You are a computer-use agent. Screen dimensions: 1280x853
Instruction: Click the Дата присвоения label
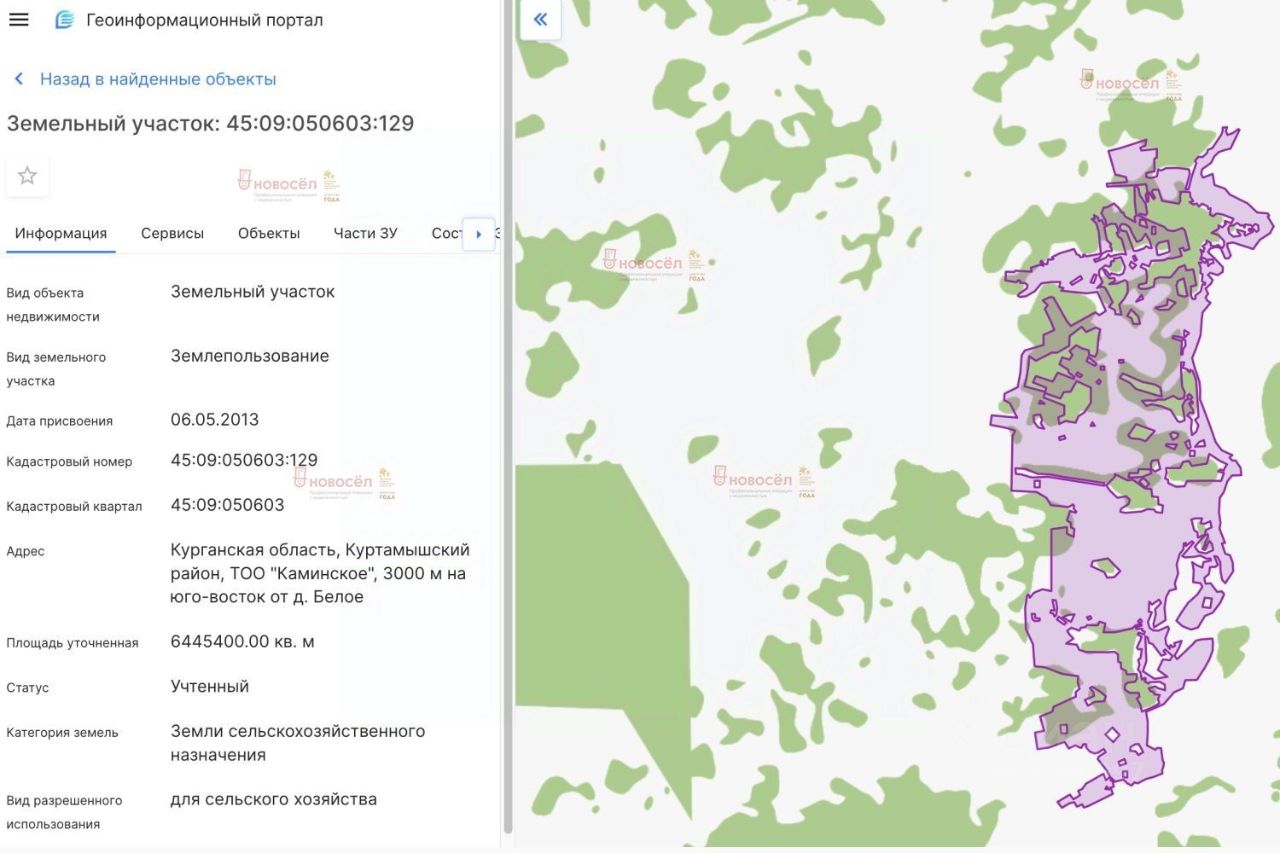click(60, 421)
